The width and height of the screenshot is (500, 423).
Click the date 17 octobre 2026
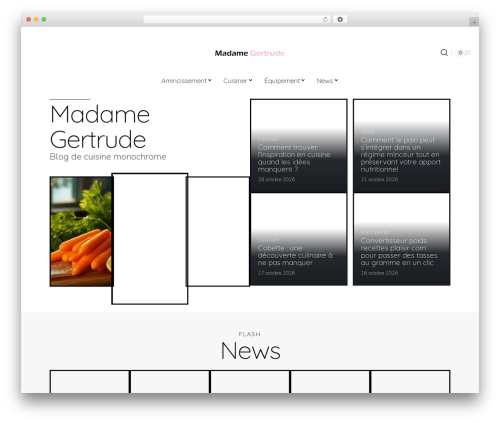[276, 273]
